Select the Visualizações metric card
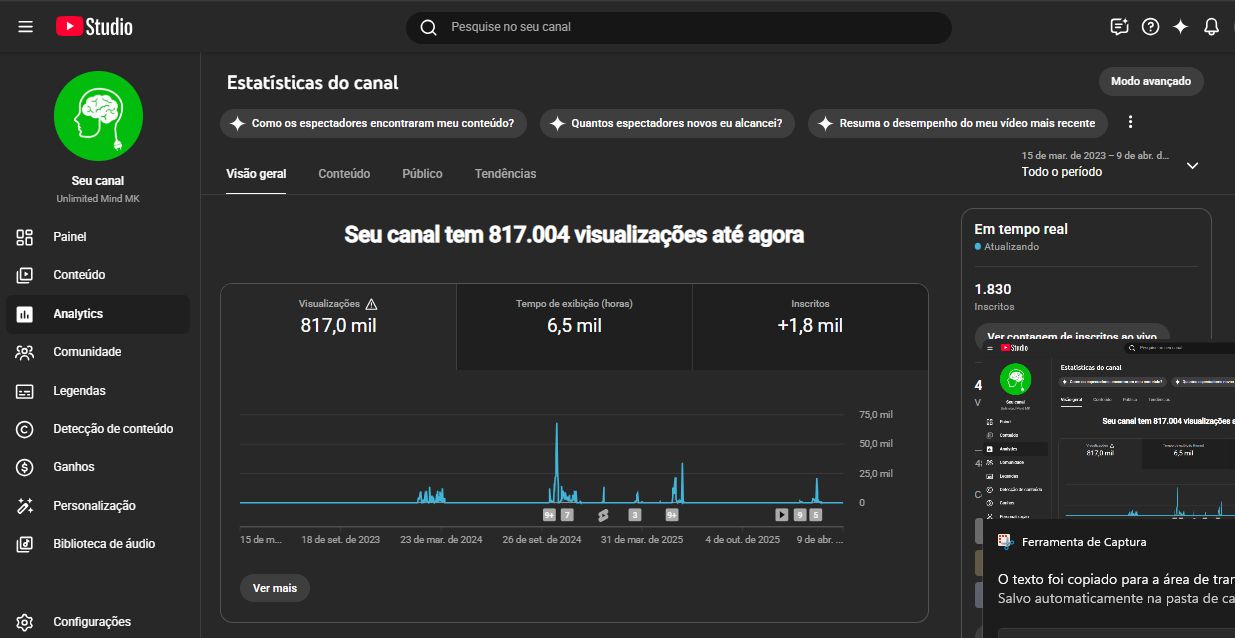Screen dimensions: 1235x638 click(339, 327)
